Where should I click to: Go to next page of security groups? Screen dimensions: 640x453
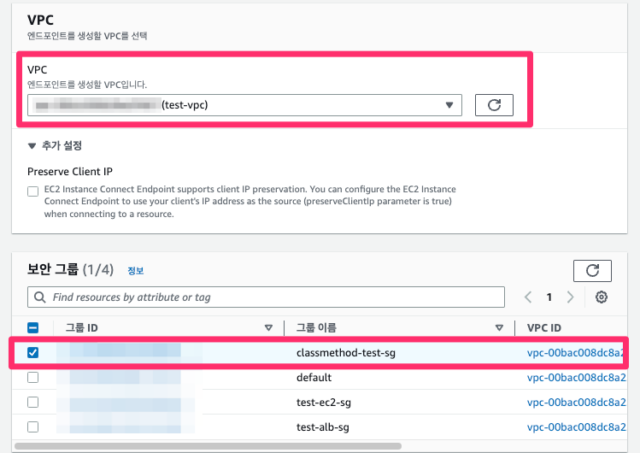[x=571, y=297]
